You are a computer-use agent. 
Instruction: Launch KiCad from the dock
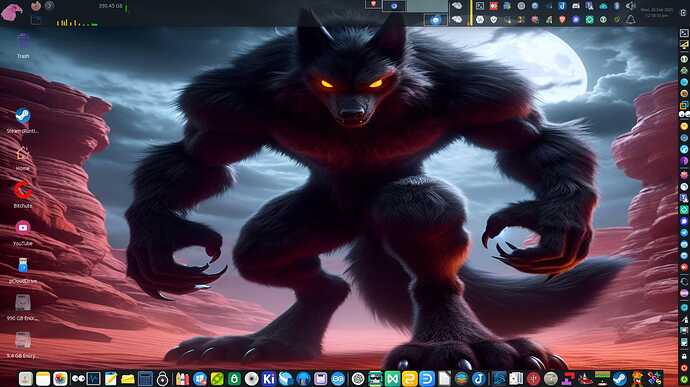coord(268,378)
